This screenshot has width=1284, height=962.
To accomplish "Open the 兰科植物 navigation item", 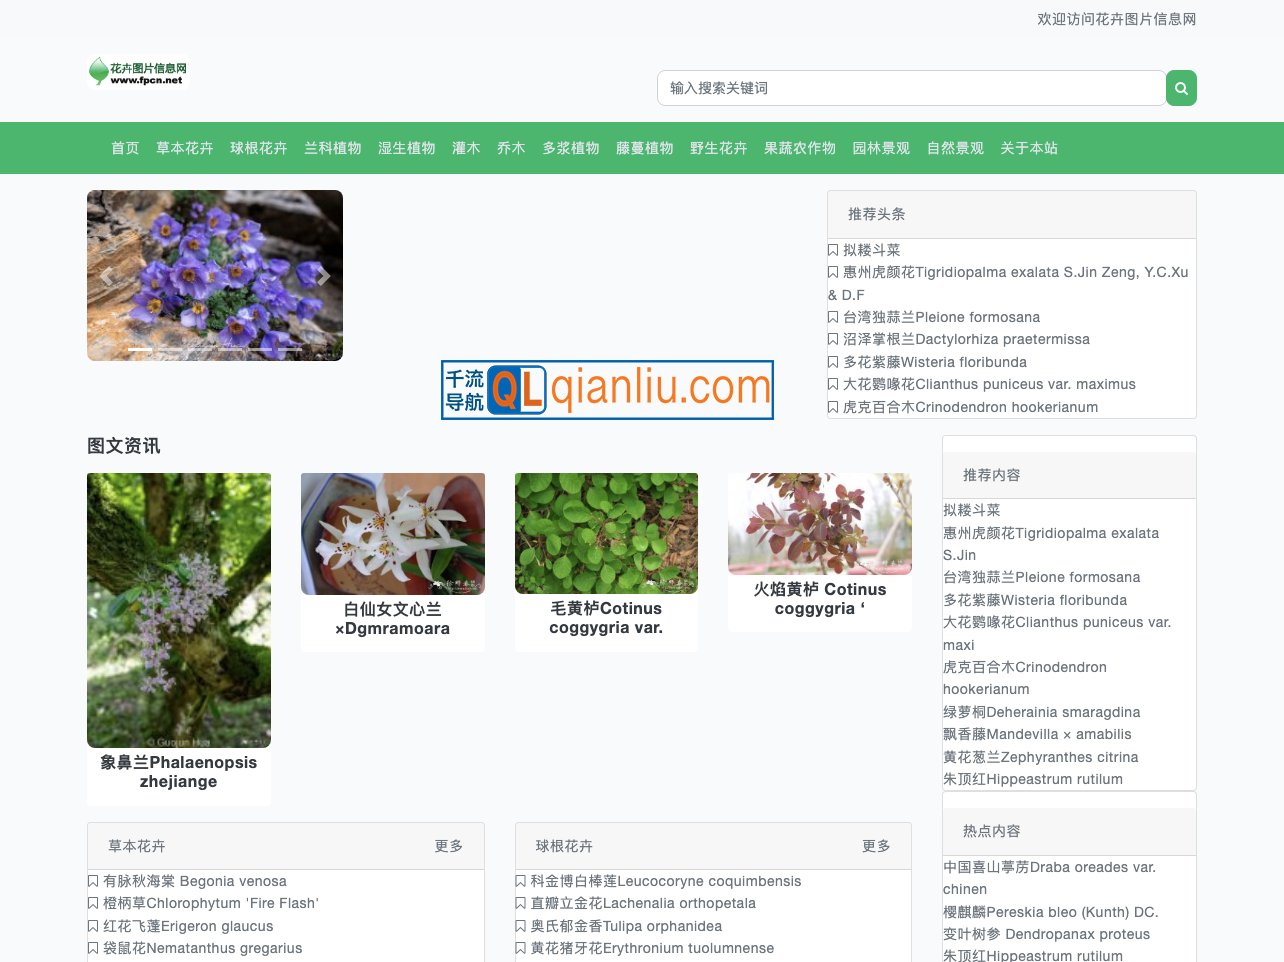I will pos(333,148).
